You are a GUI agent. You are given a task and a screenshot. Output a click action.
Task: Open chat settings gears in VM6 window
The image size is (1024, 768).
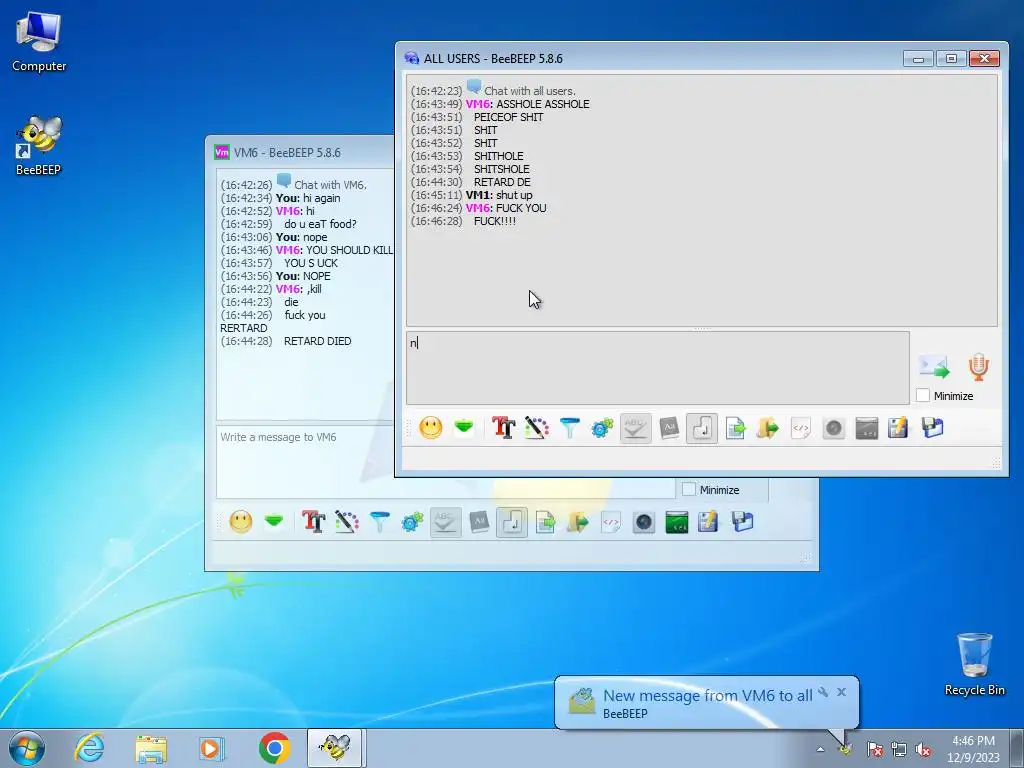pyautogui.click(x=412, y=522)
